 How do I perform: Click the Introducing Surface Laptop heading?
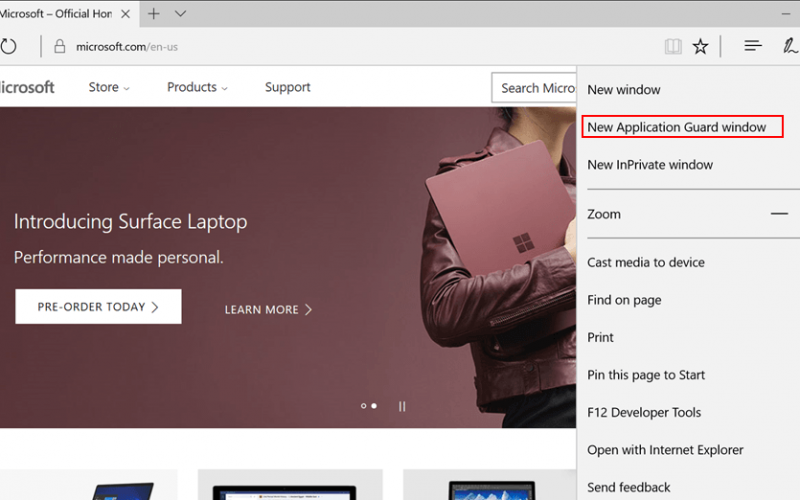pos(131,222)
